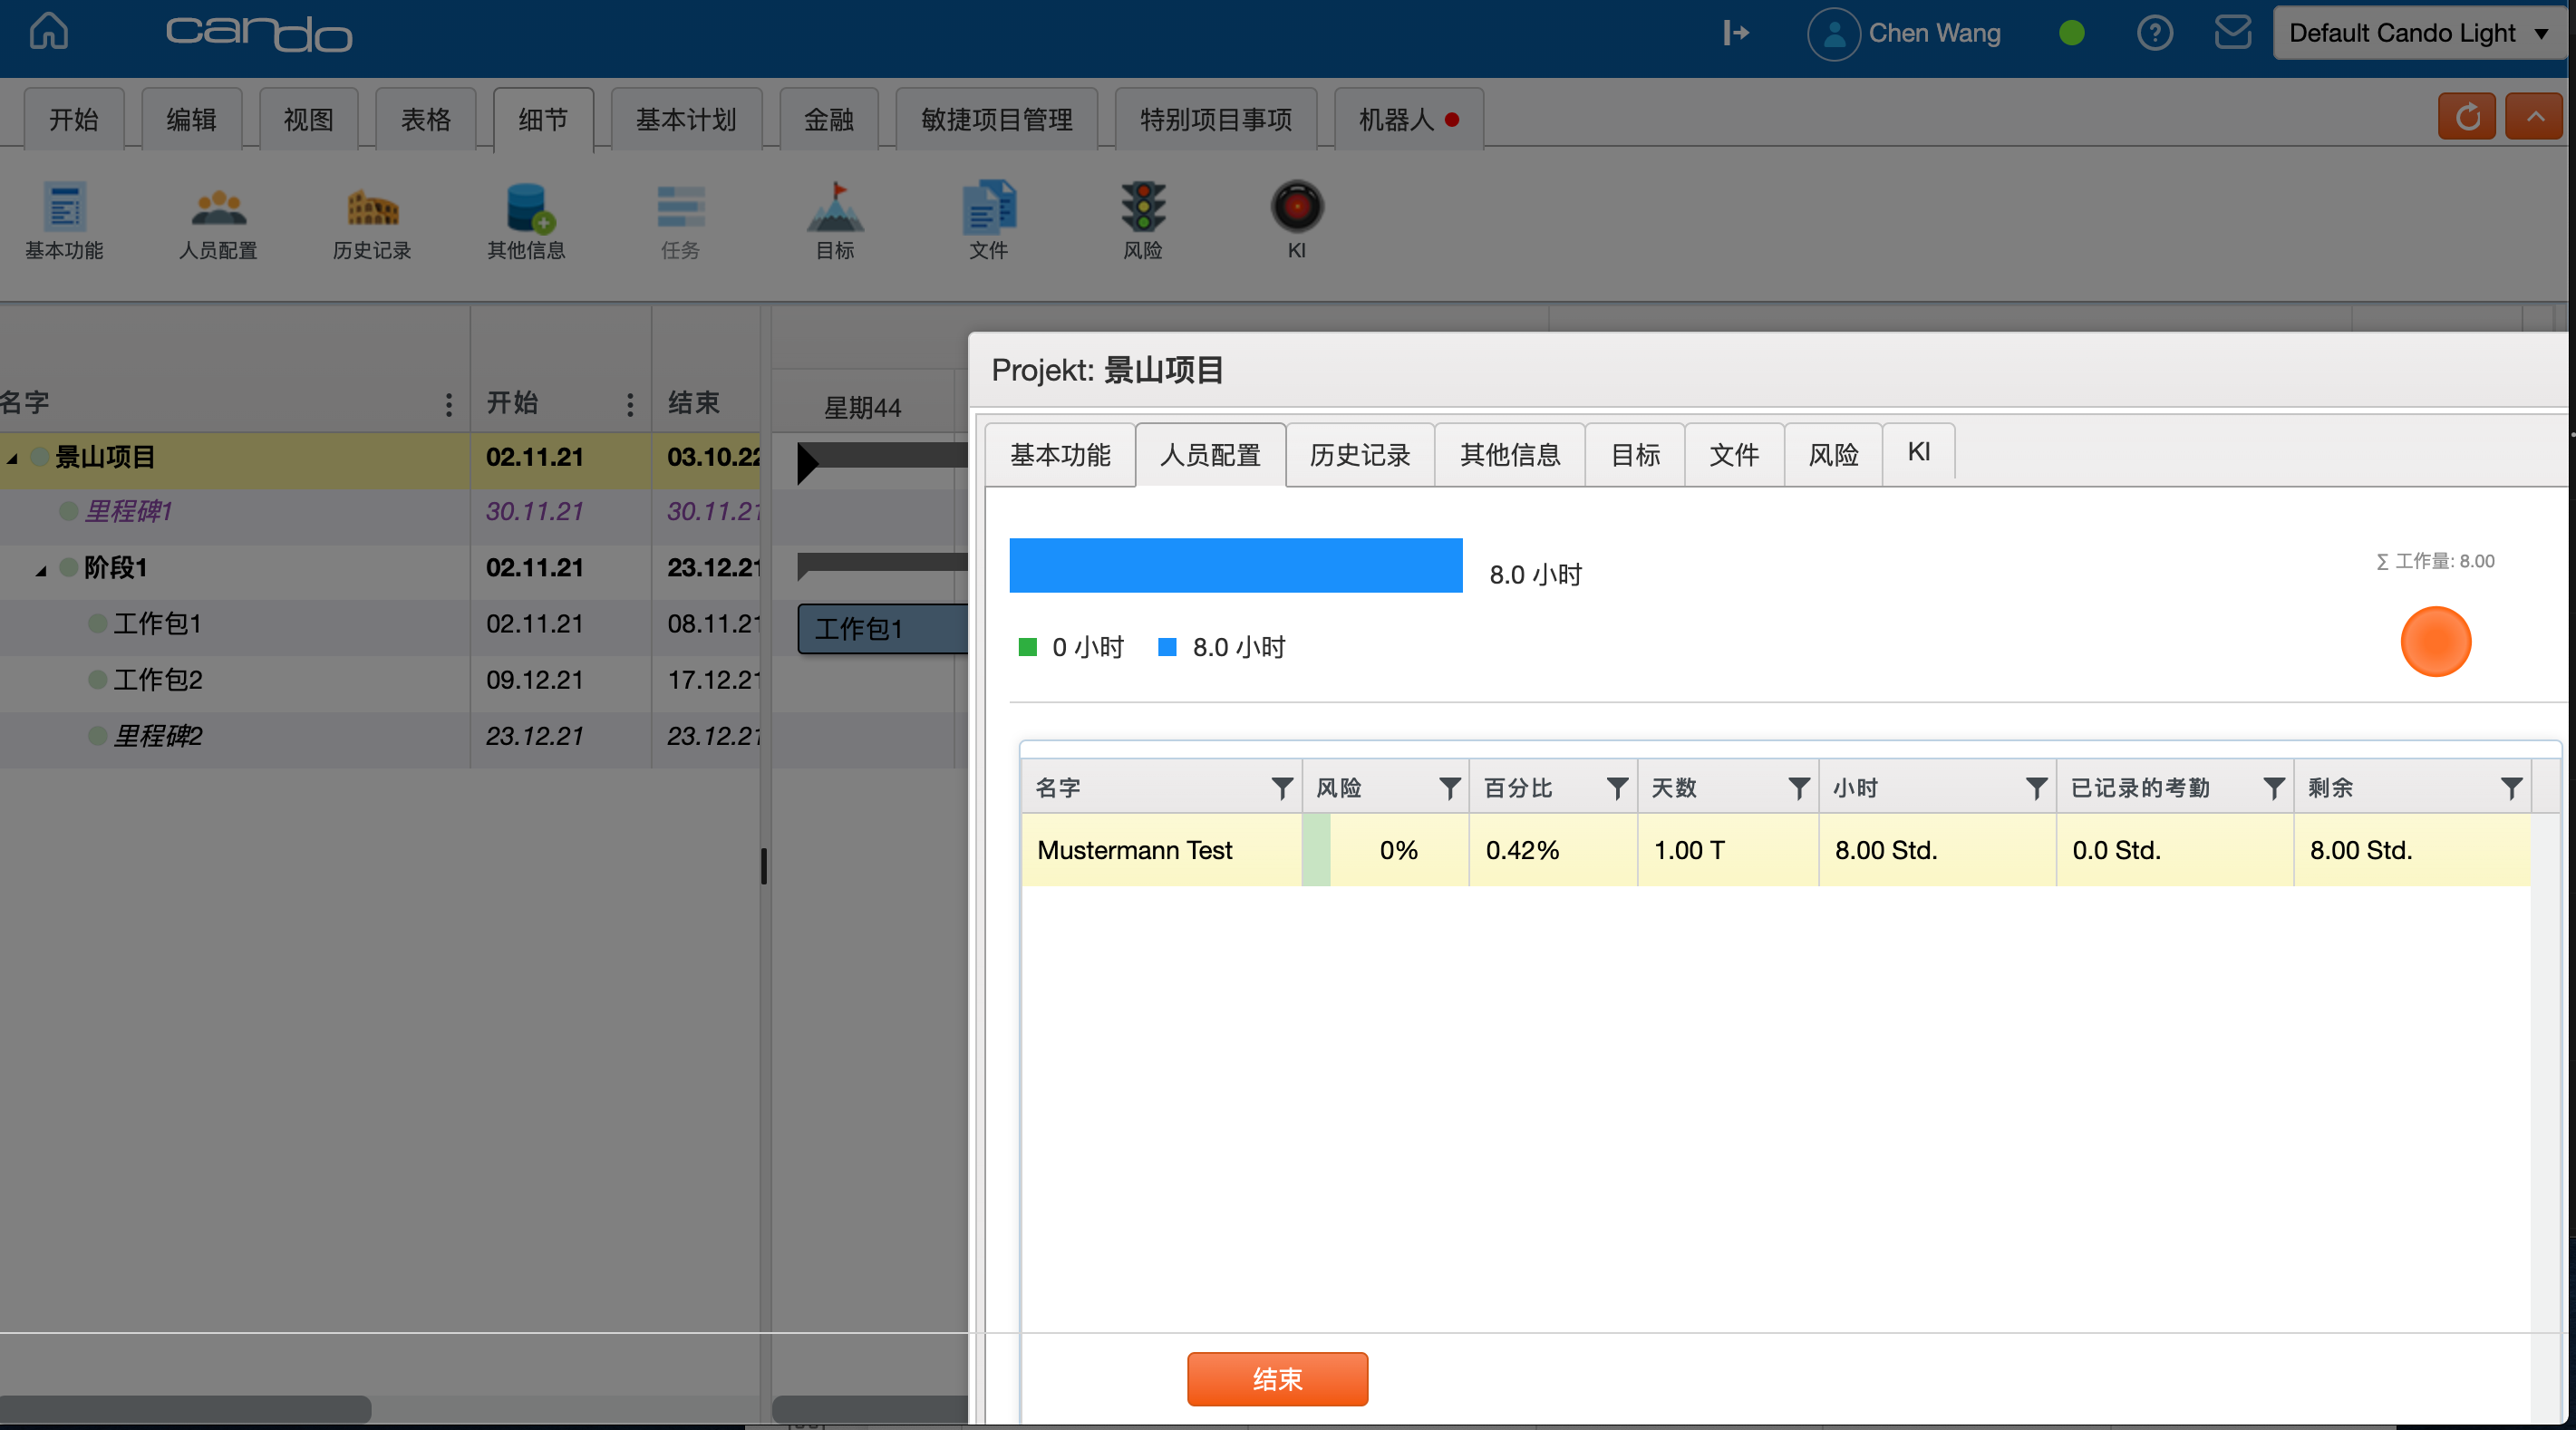Switch to the 特别项目事项 ribbon tab
Image resolution: width=2576 pixels, height=1430 pixels.
tap(1216, 119)
